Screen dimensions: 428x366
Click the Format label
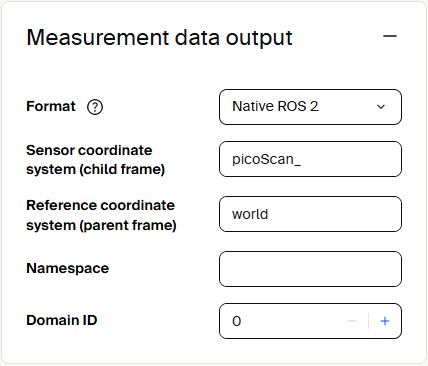coord(51,107)
